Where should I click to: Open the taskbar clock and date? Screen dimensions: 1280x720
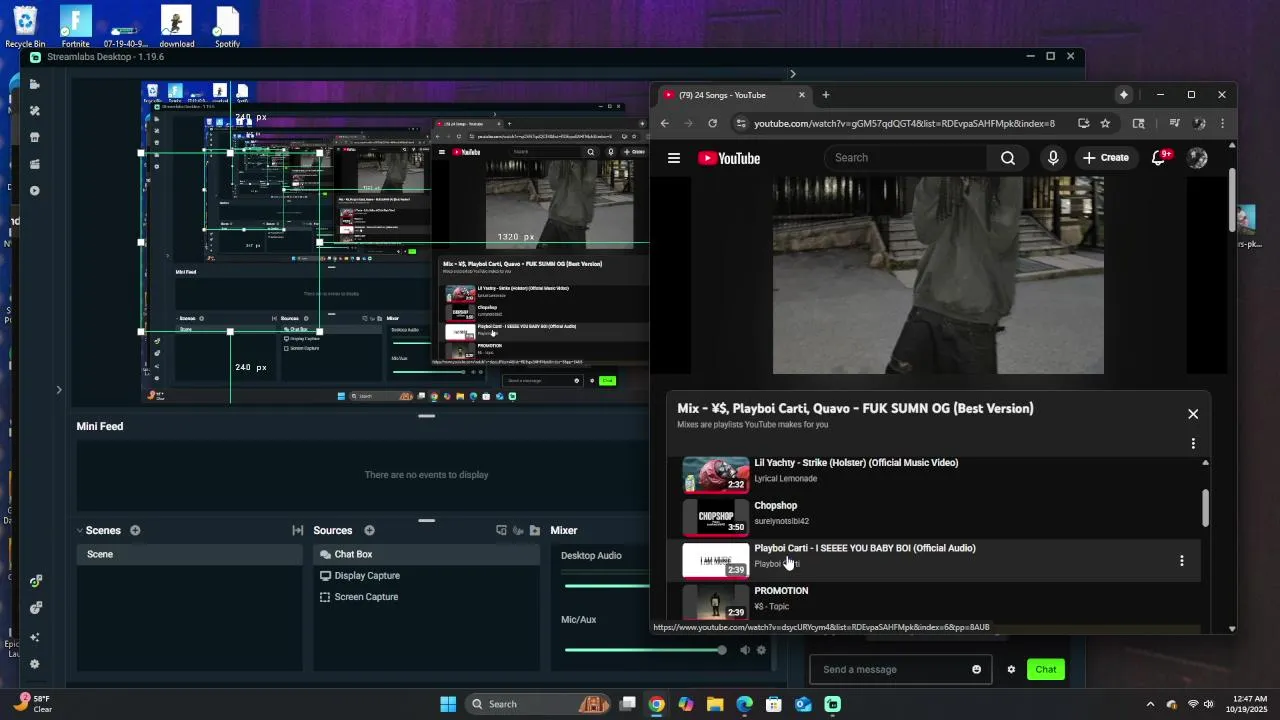coord(1245,704)
